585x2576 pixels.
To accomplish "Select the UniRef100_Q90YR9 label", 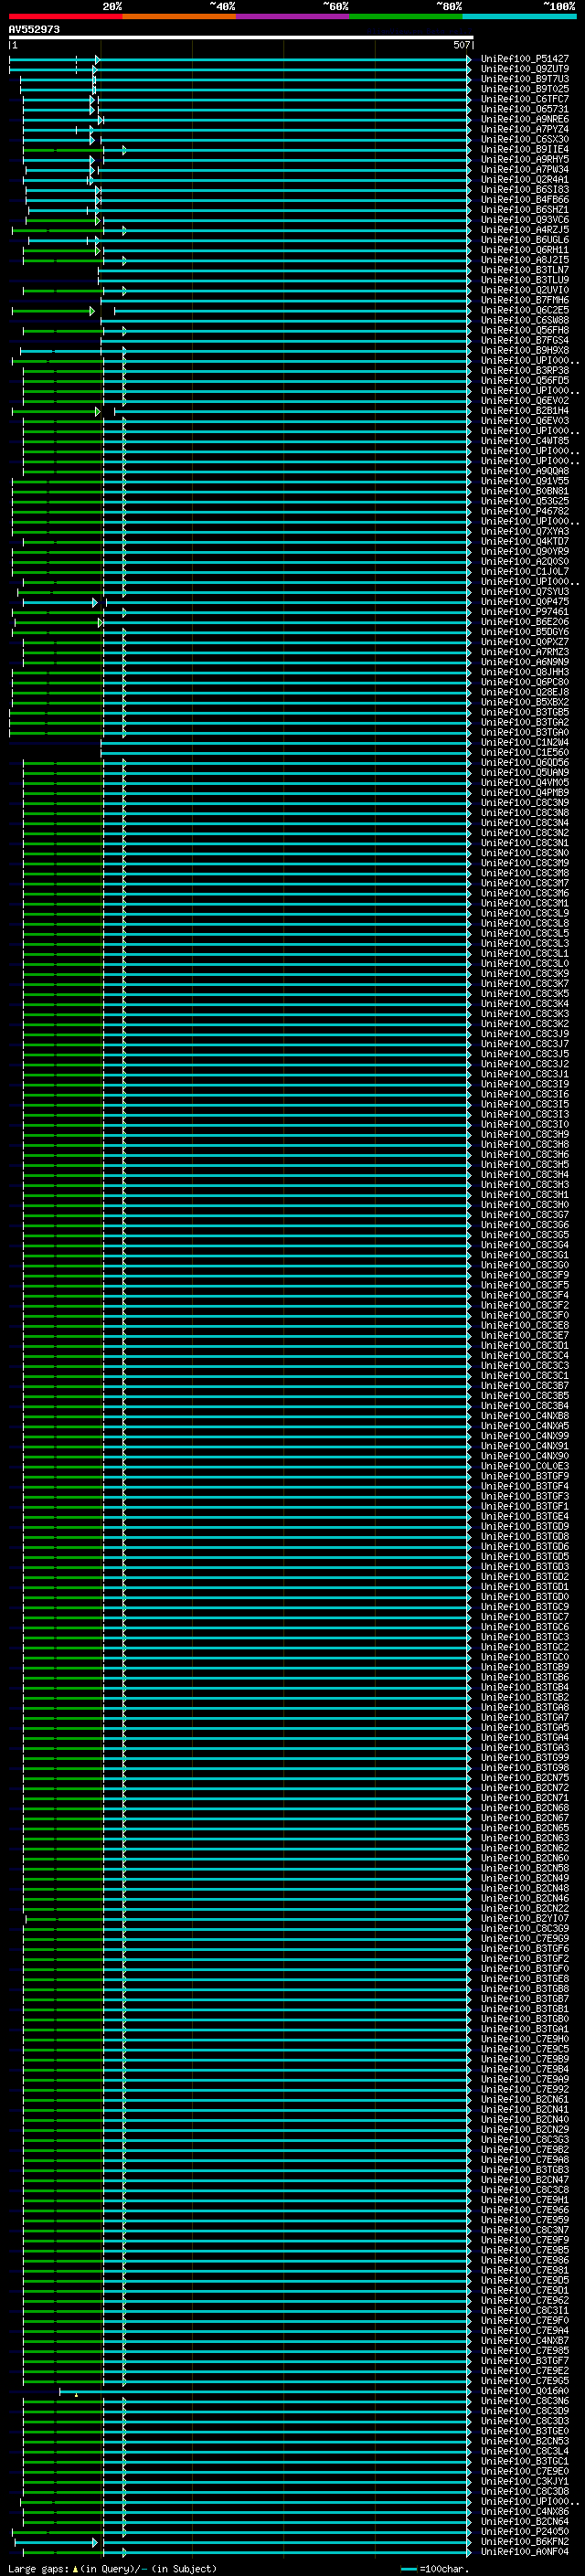I will coord(525,551).
